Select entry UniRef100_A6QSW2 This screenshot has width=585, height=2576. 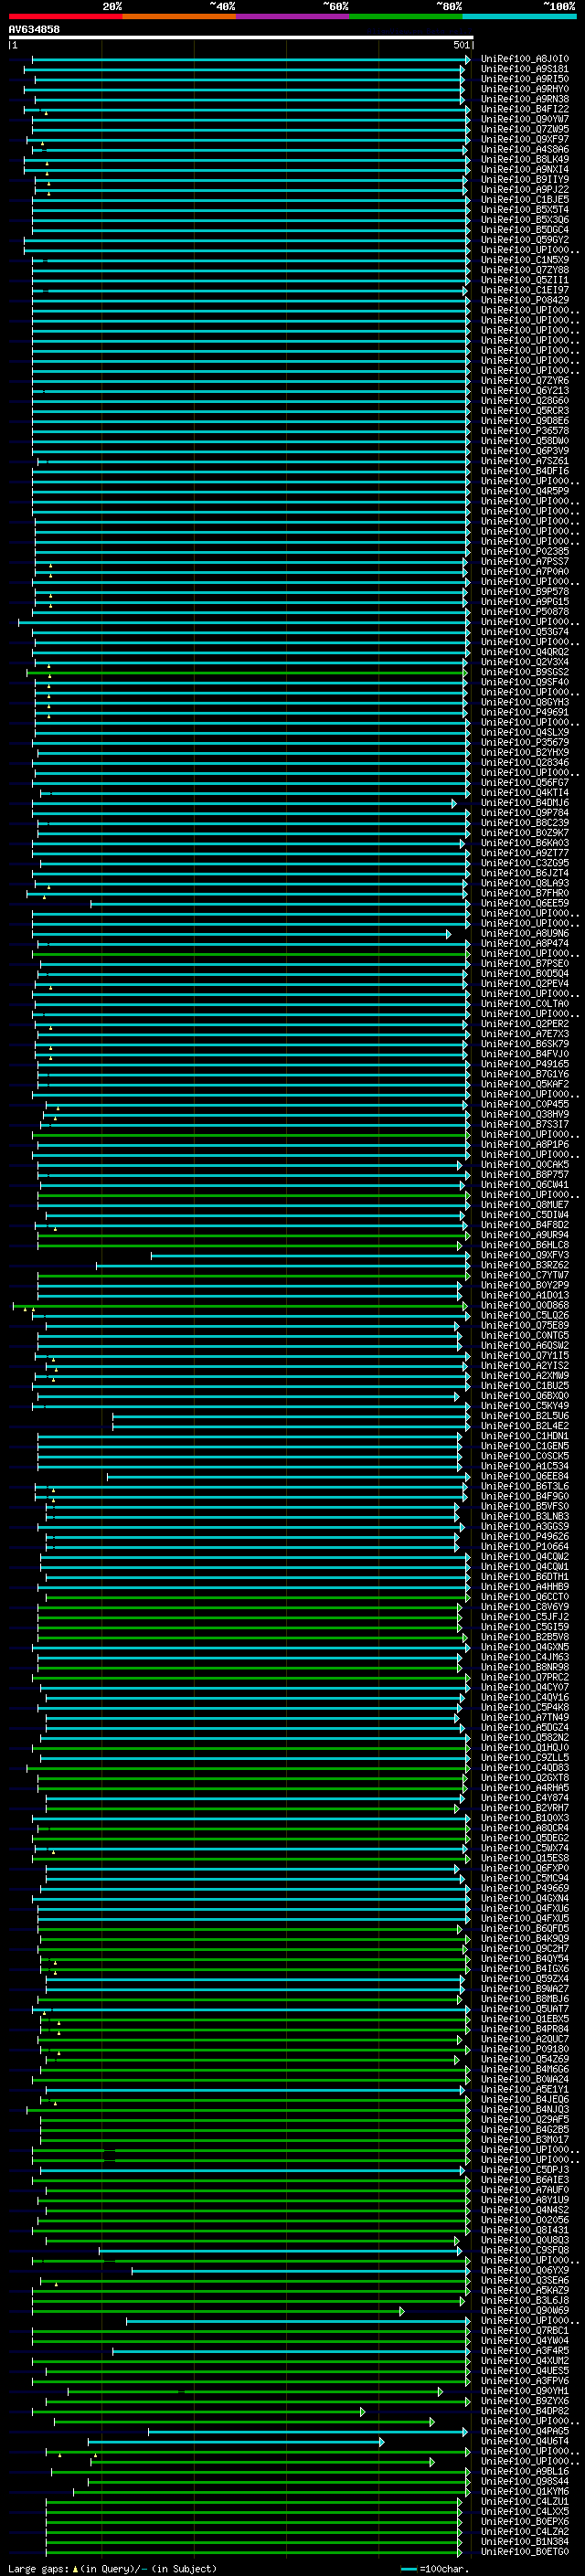(525, 1346)
